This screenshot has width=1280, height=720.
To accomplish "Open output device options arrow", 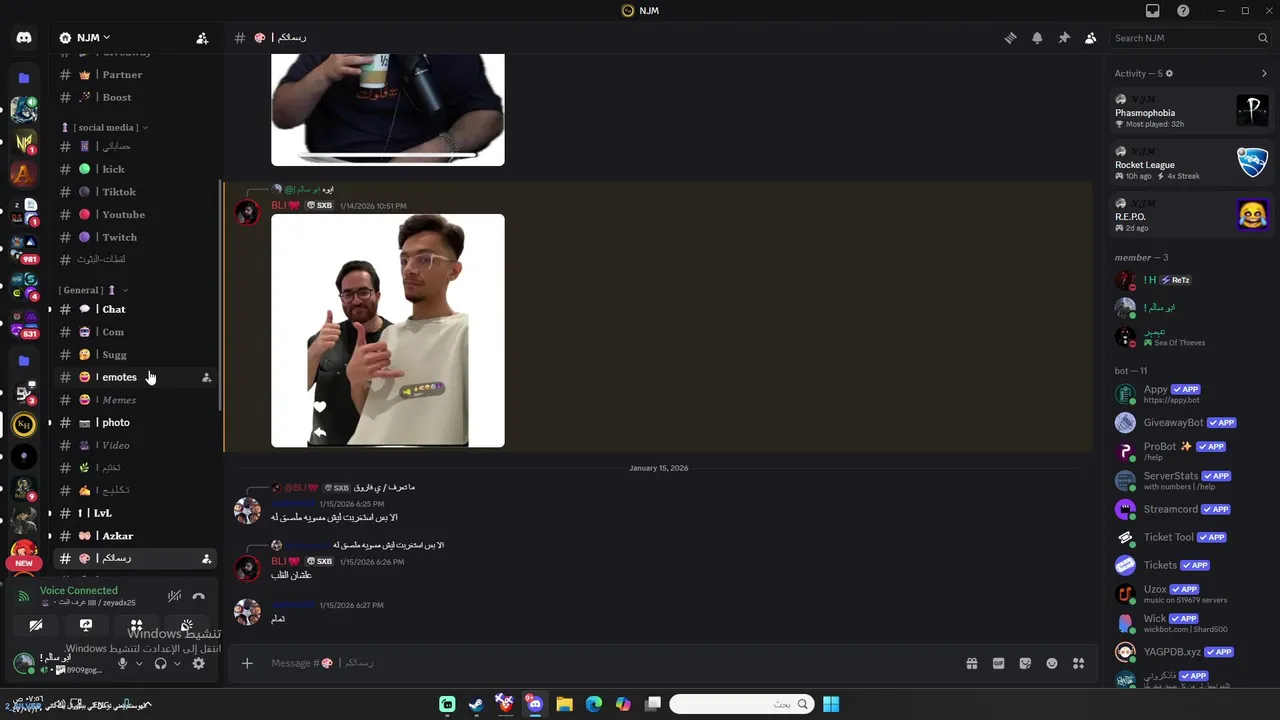I will pos(177,663).
